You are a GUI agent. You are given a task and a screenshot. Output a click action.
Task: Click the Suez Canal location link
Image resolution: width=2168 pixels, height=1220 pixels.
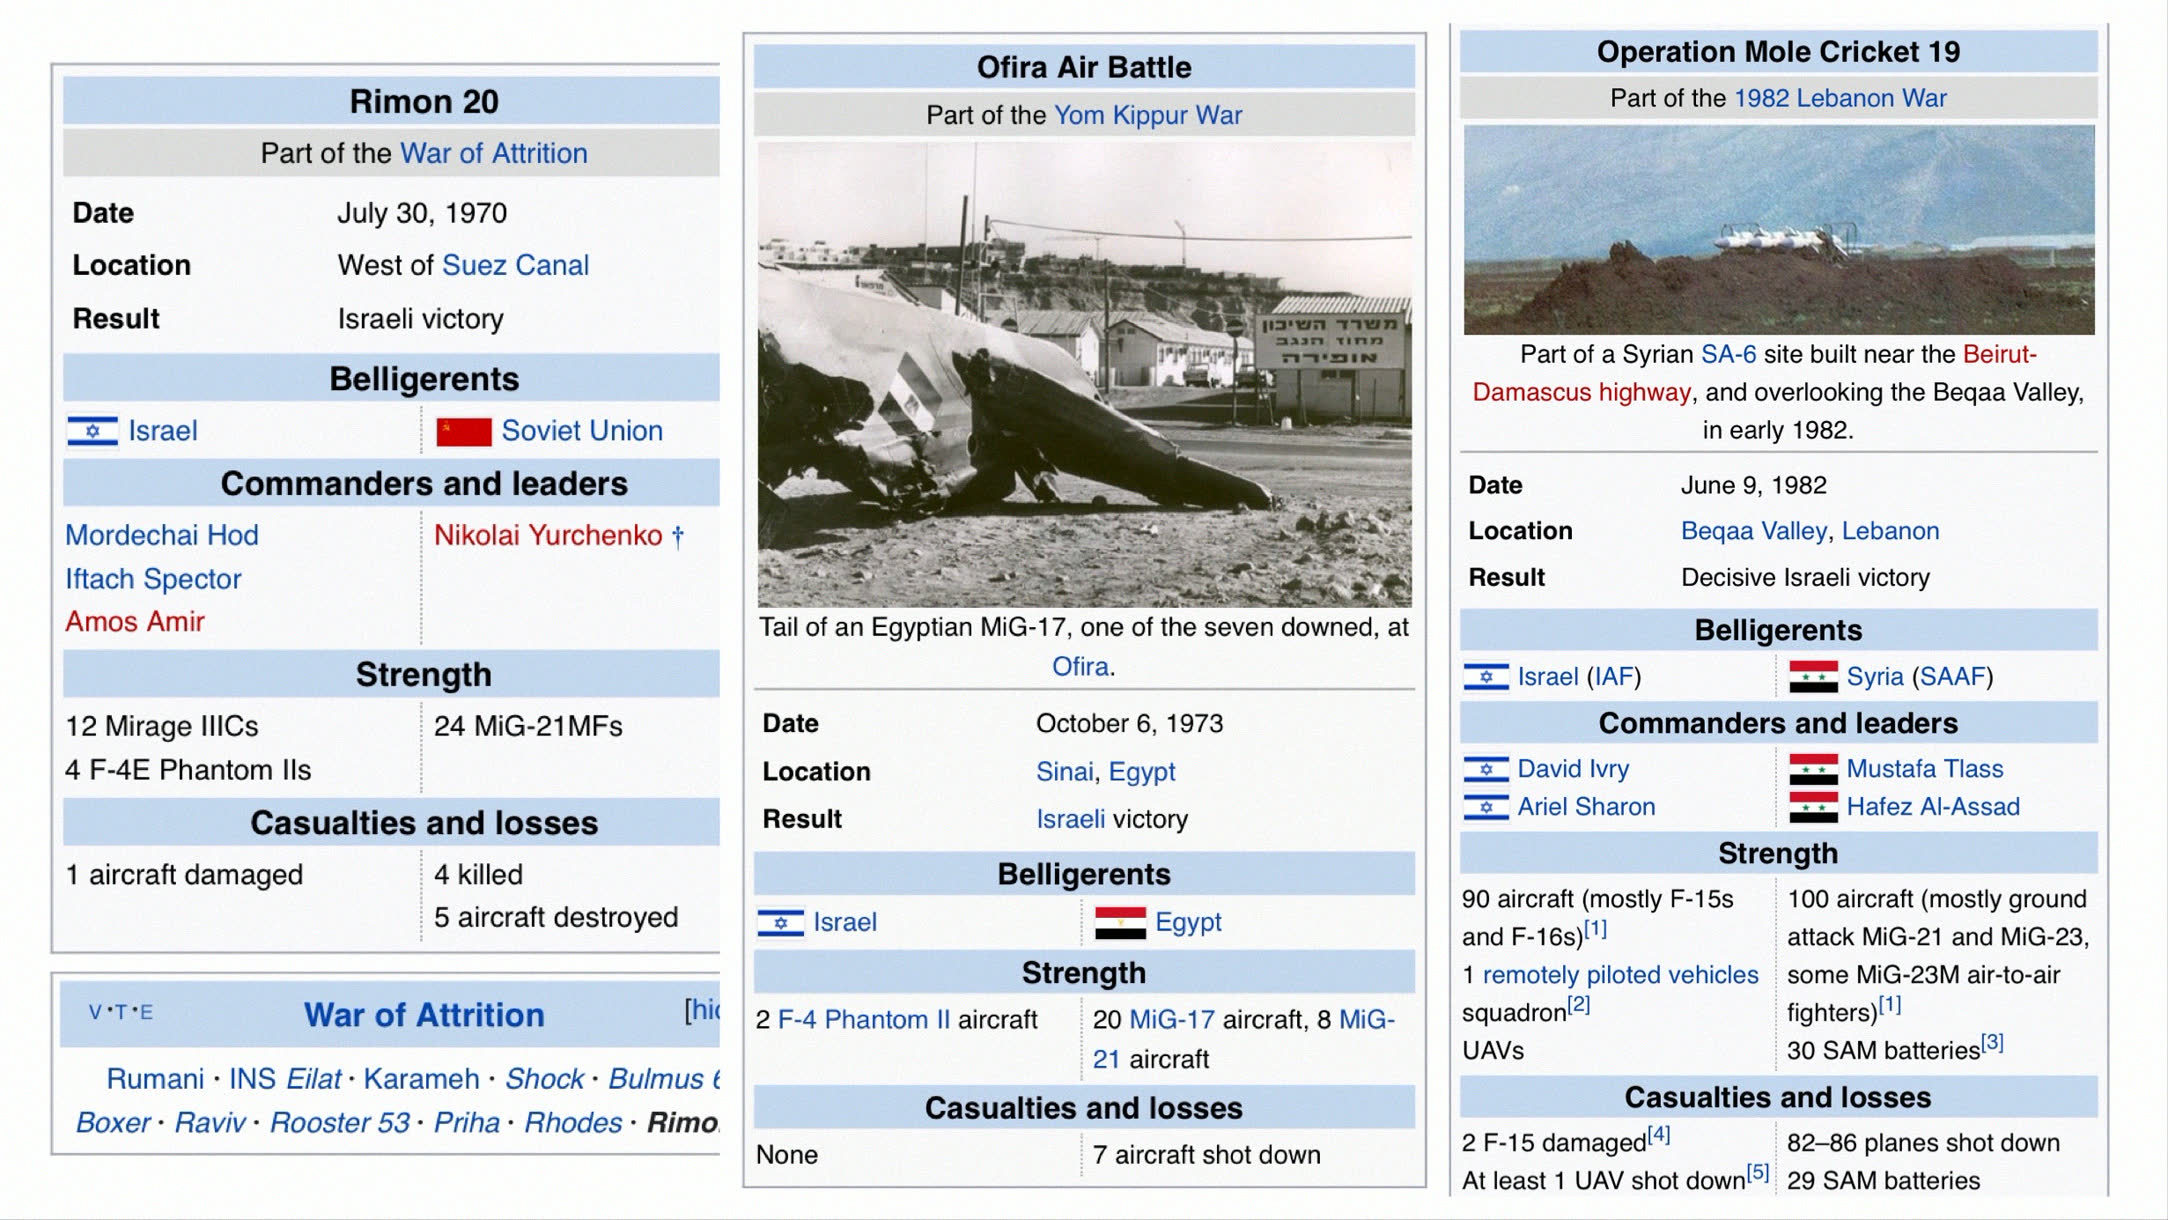point(515,265)
